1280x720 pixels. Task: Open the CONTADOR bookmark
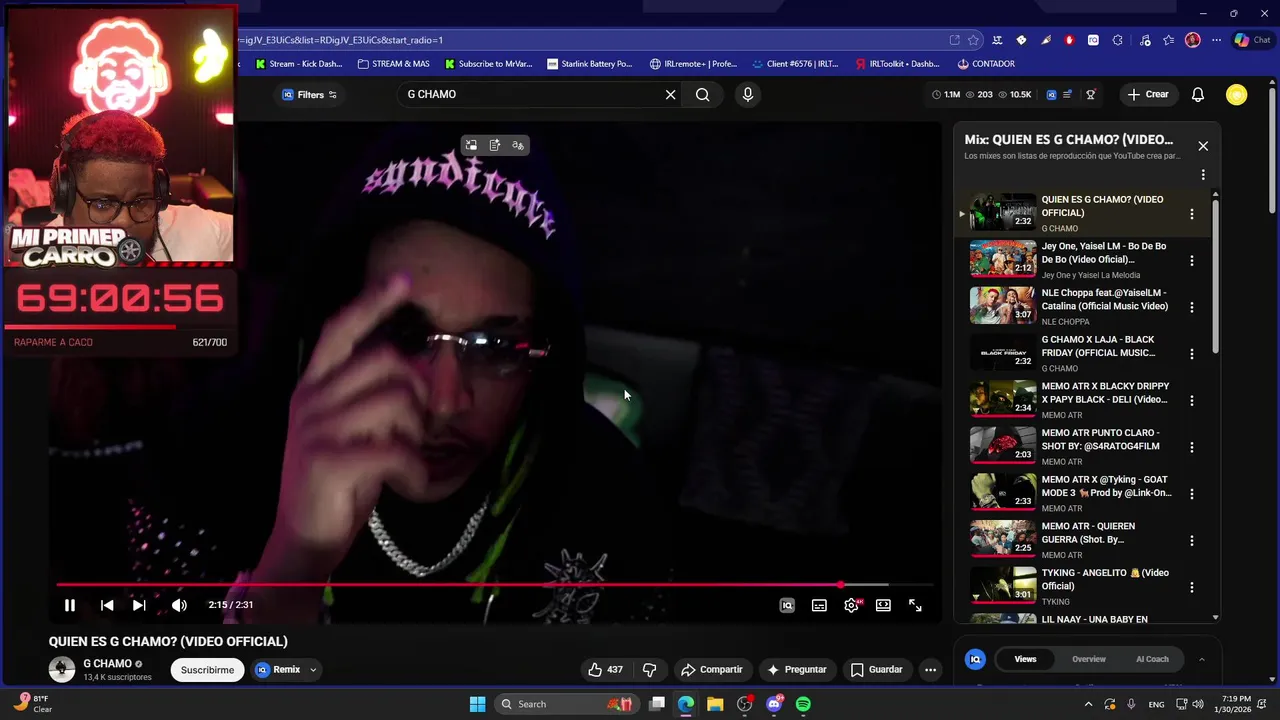[x=986, y=64]
